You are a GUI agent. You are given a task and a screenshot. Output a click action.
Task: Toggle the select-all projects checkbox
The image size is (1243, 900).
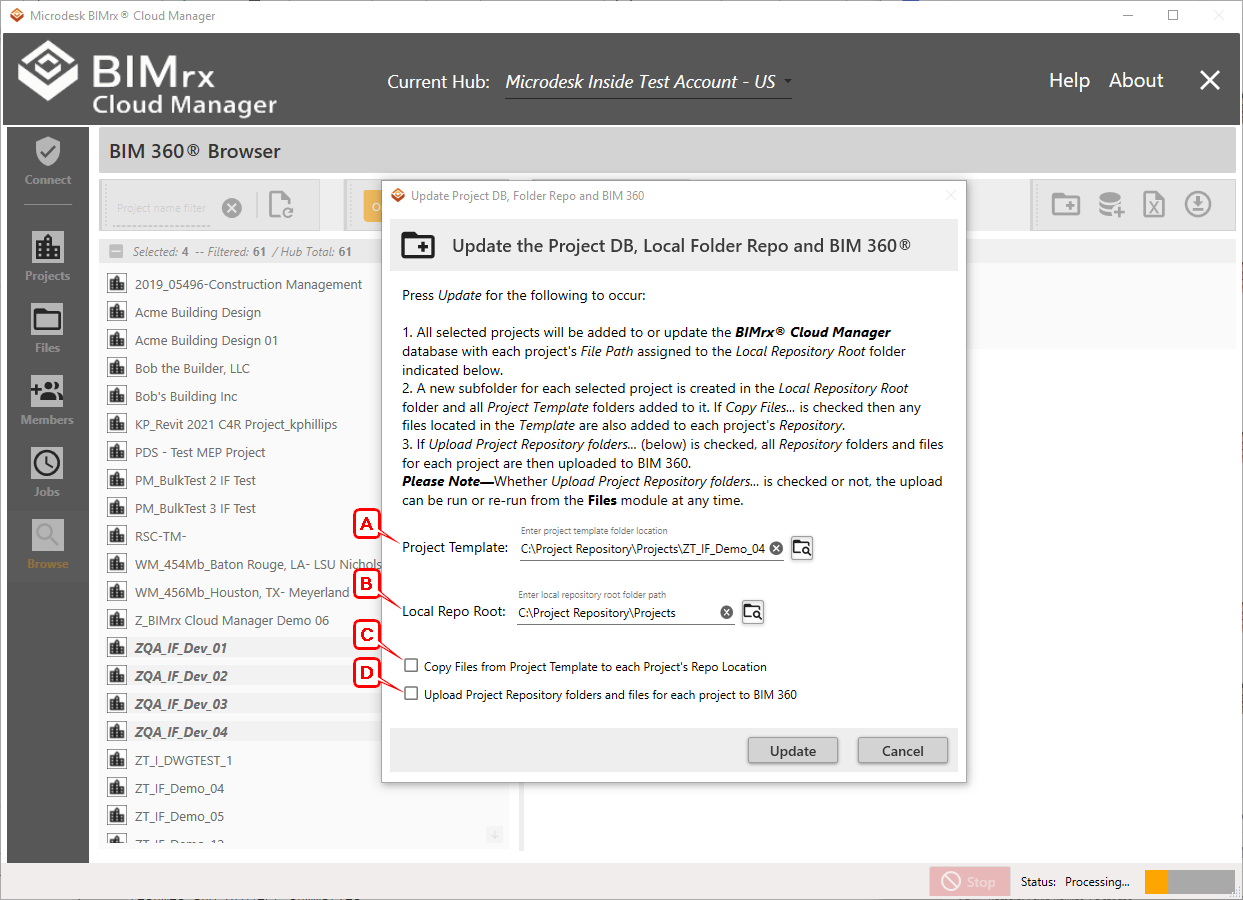(x=116, y=252)
